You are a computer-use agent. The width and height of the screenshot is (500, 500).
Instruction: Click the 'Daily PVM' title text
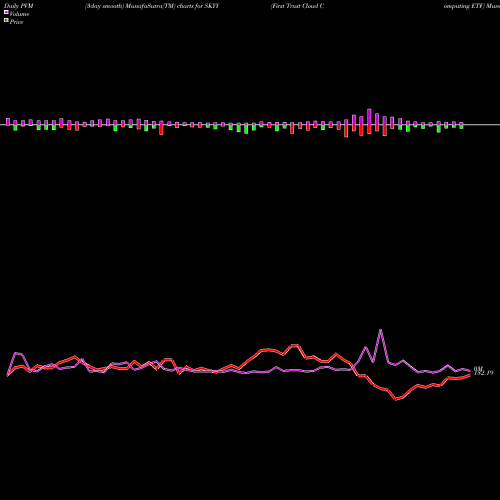(x=19, y=6)
